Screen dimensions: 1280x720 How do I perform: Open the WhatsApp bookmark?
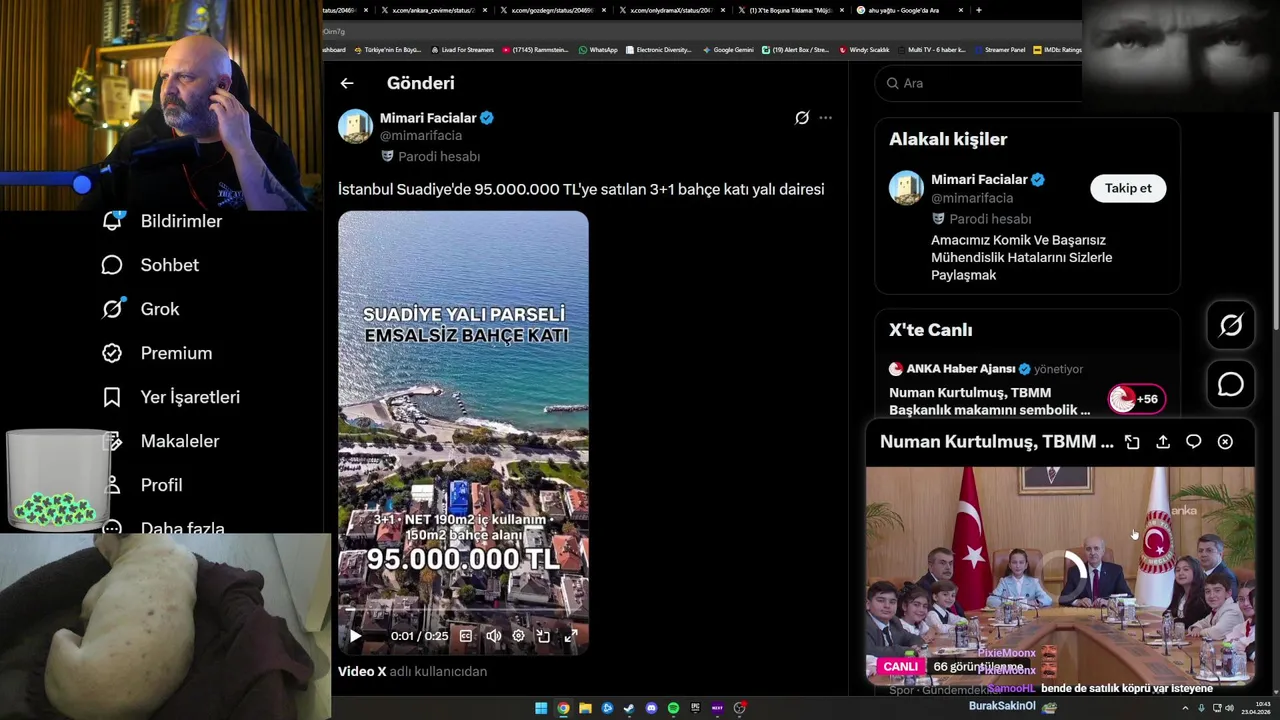point(598,50)
